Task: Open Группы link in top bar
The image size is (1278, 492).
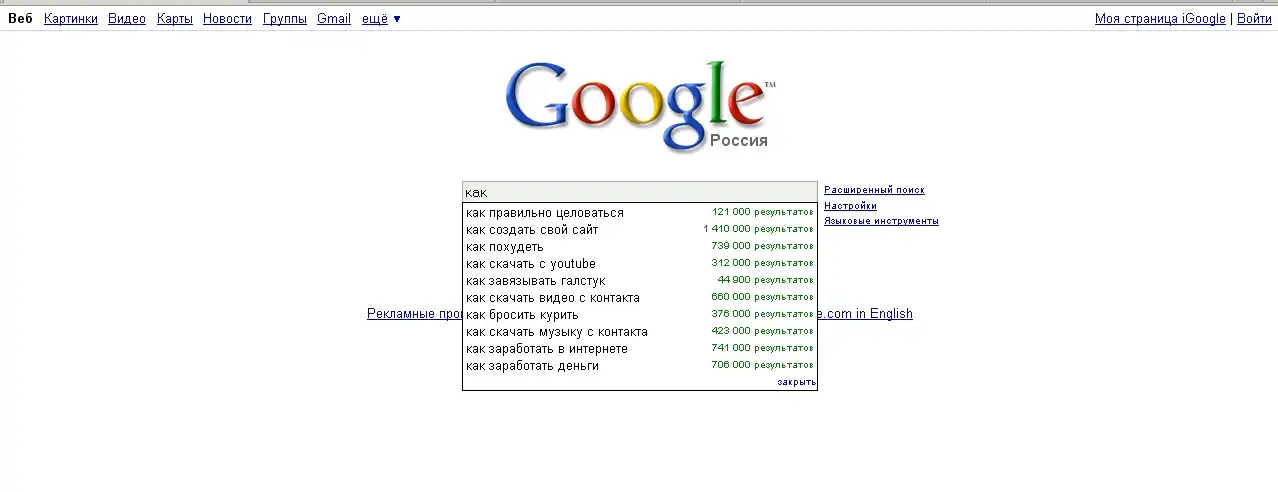Action: (284, 19)
